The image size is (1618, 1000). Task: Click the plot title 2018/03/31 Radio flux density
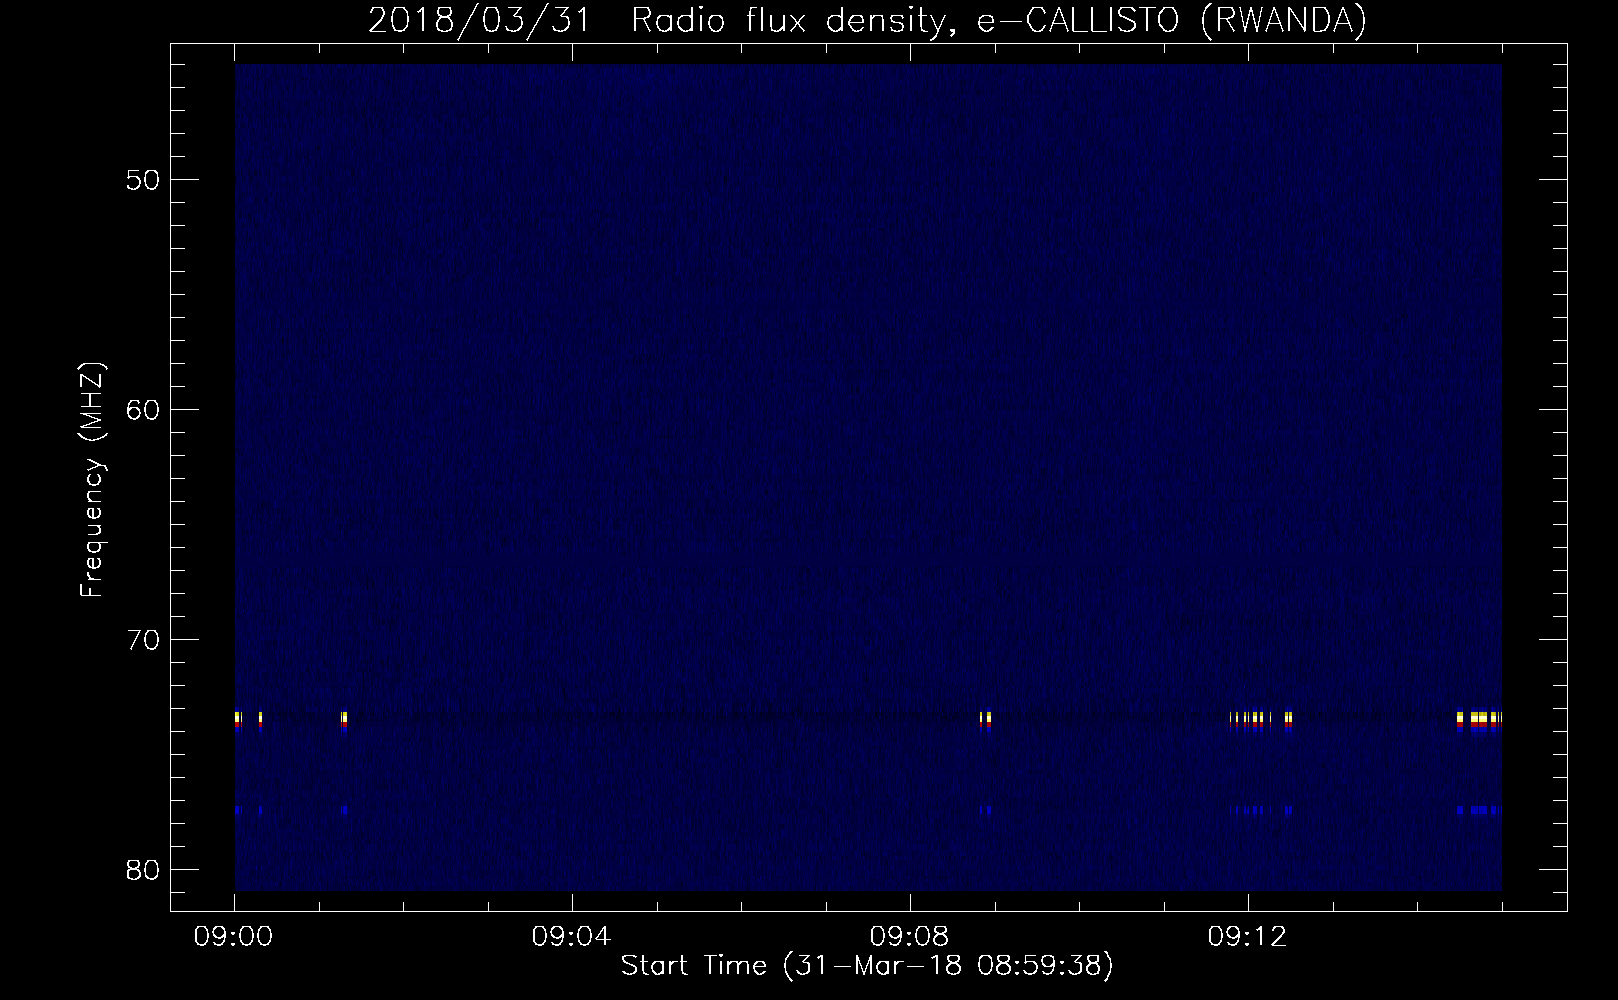coord(867,20)
